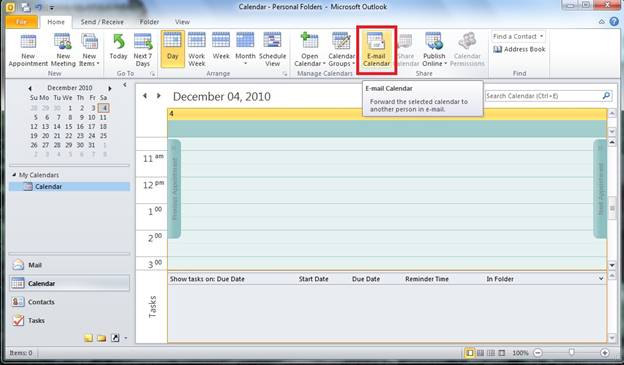624x365 pixels.
Task: Click Show tasks on: Due Date header
Action: coord(207,279)
